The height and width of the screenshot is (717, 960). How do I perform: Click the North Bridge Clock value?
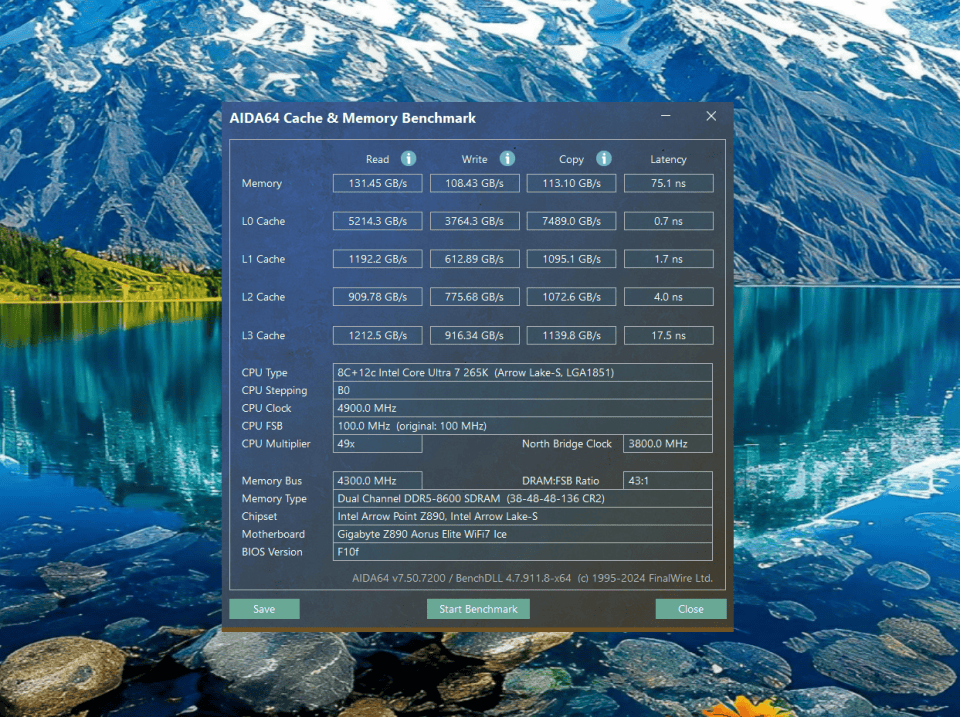[667, 444]
